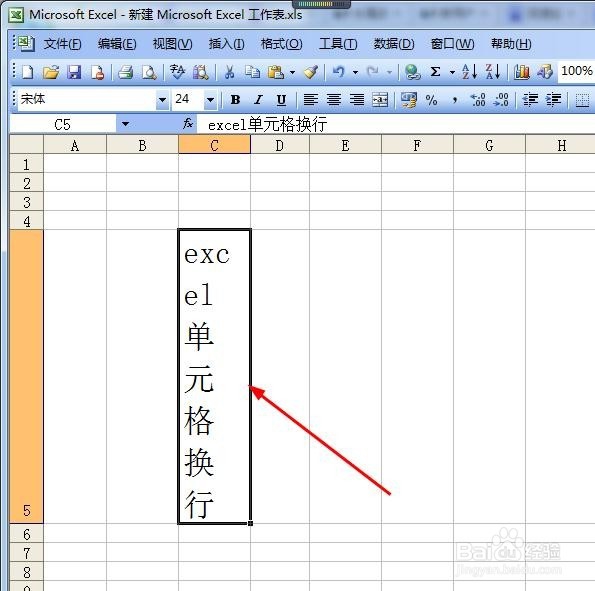The image size is (595, 591).
Task: Open the 文件(F) menu
Action: [63, 44]
